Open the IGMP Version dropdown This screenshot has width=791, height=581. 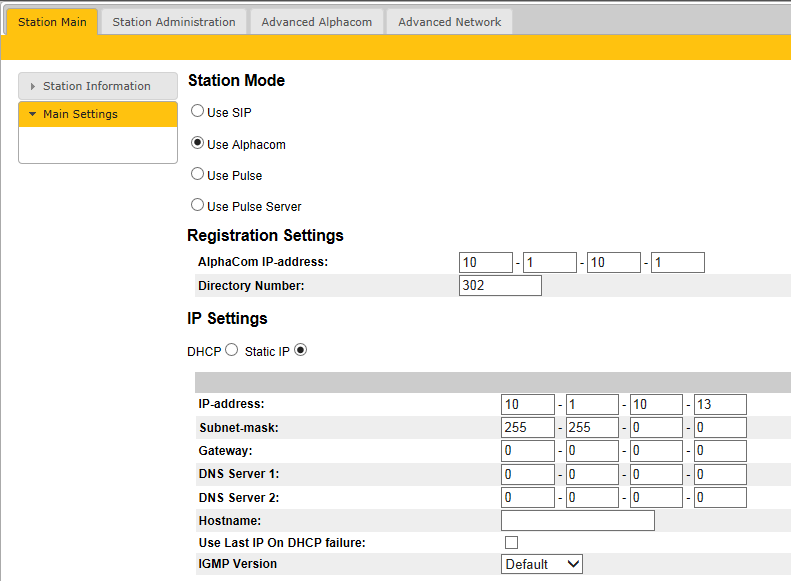click(542, 564)
